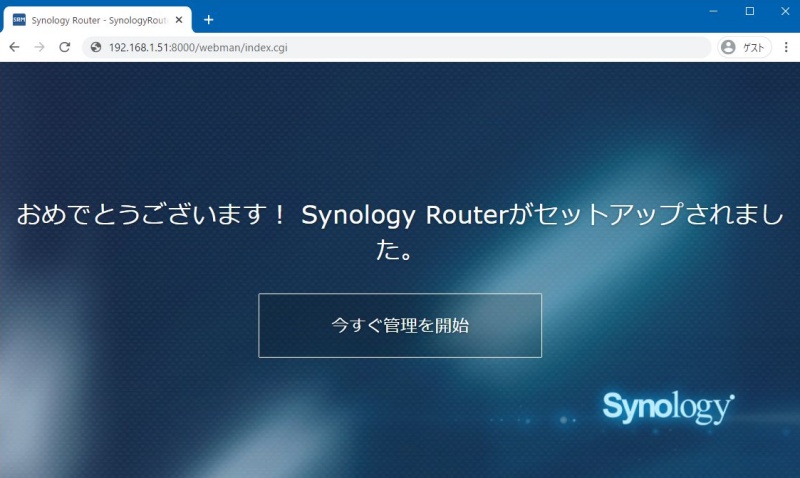Reload the page with the refresh icon
The width and height of the screenshot is (800, 478).
(x=64, y=47)
